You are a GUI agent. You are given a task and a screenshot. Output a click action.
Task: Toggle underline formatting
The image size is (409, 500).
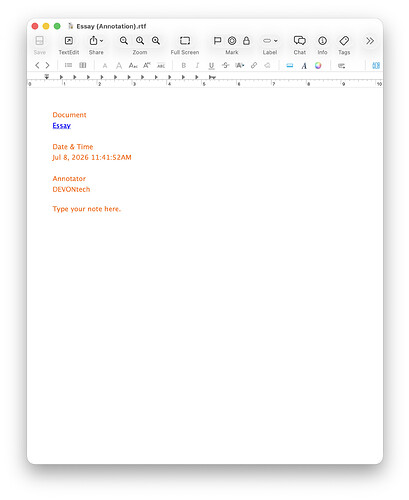211,66
